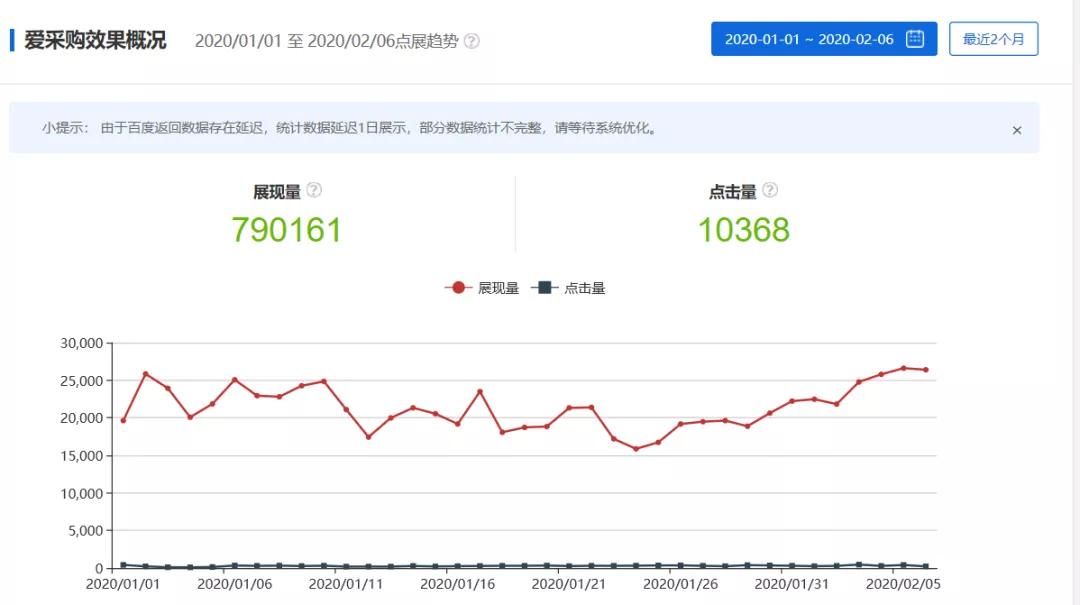This screenshot has width=1080, height=605.
Task: Toggle the 展现量 series in legend
Action: [x=482, y=288]
